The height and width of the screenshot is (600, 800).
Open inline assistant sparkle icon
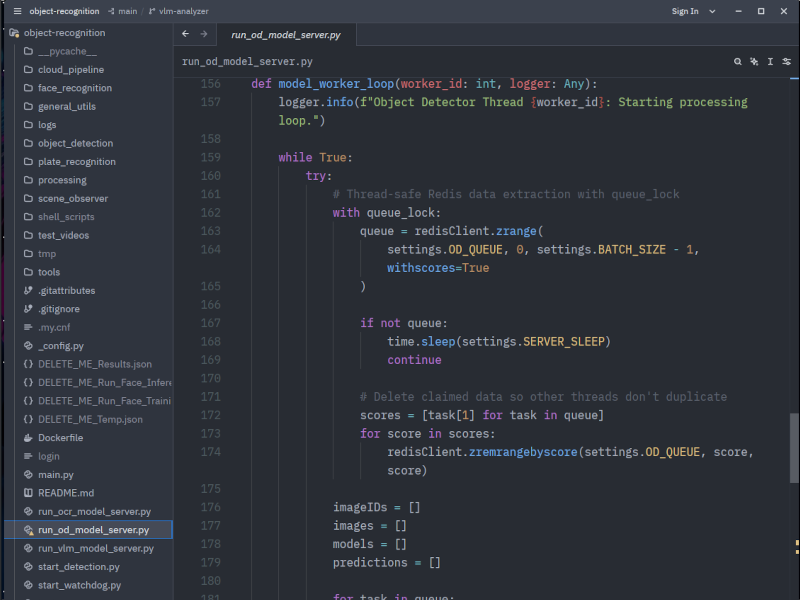(754, 62)
